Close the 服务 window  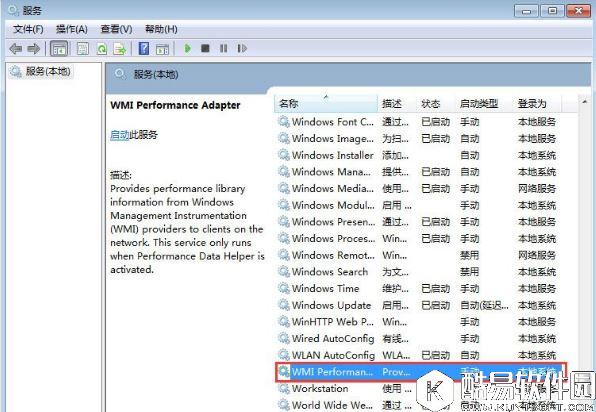pos(578,11)
